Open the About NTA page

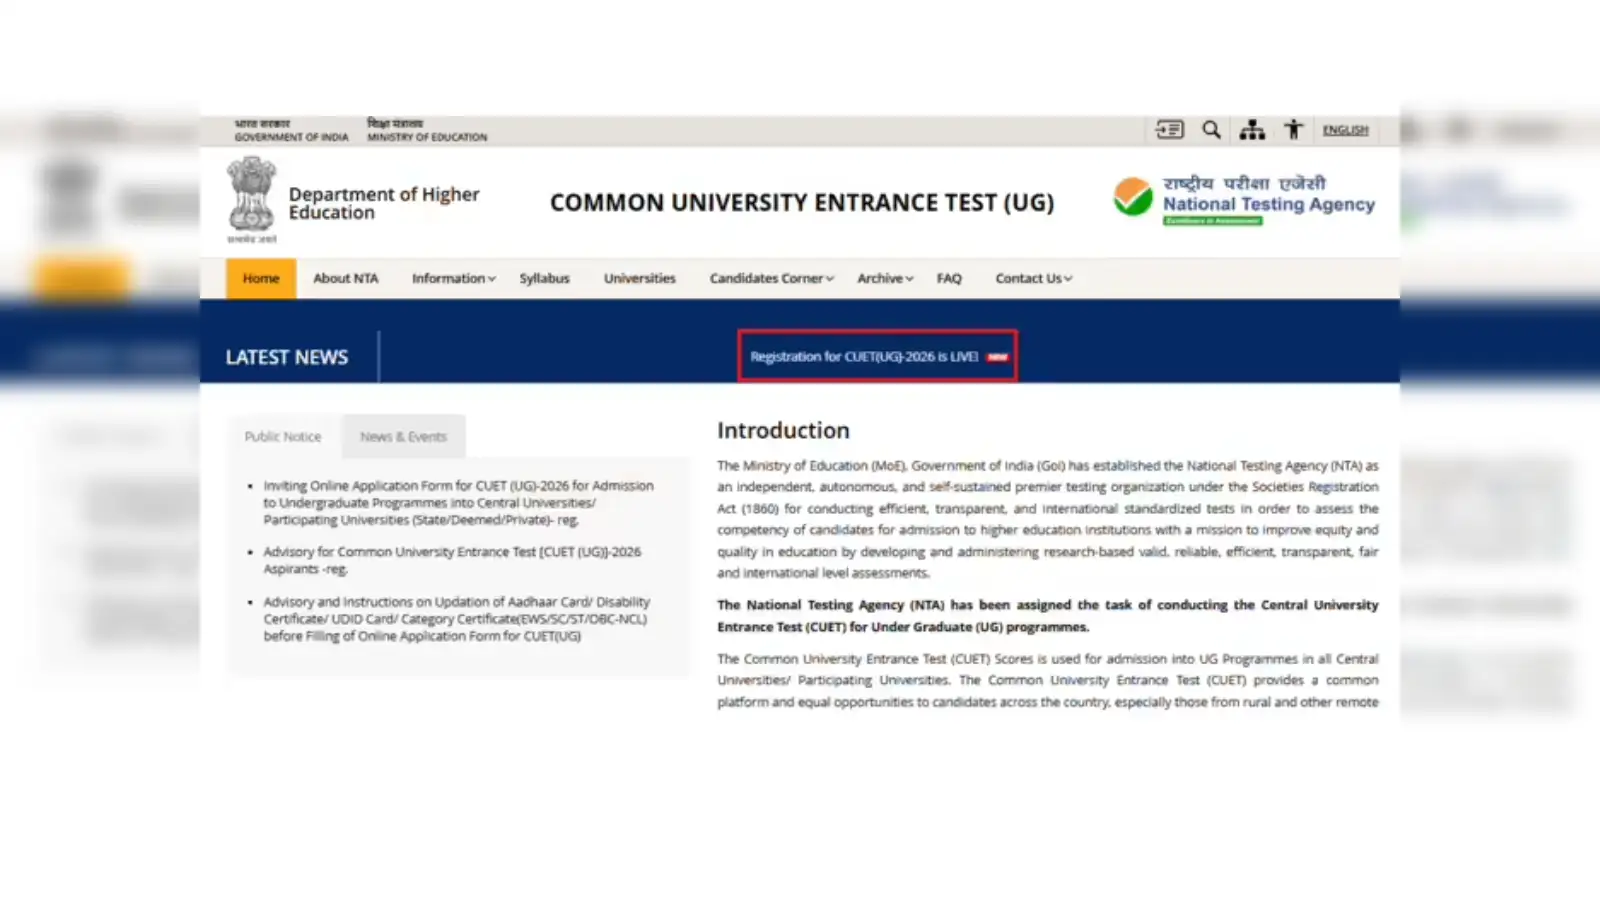346,279
